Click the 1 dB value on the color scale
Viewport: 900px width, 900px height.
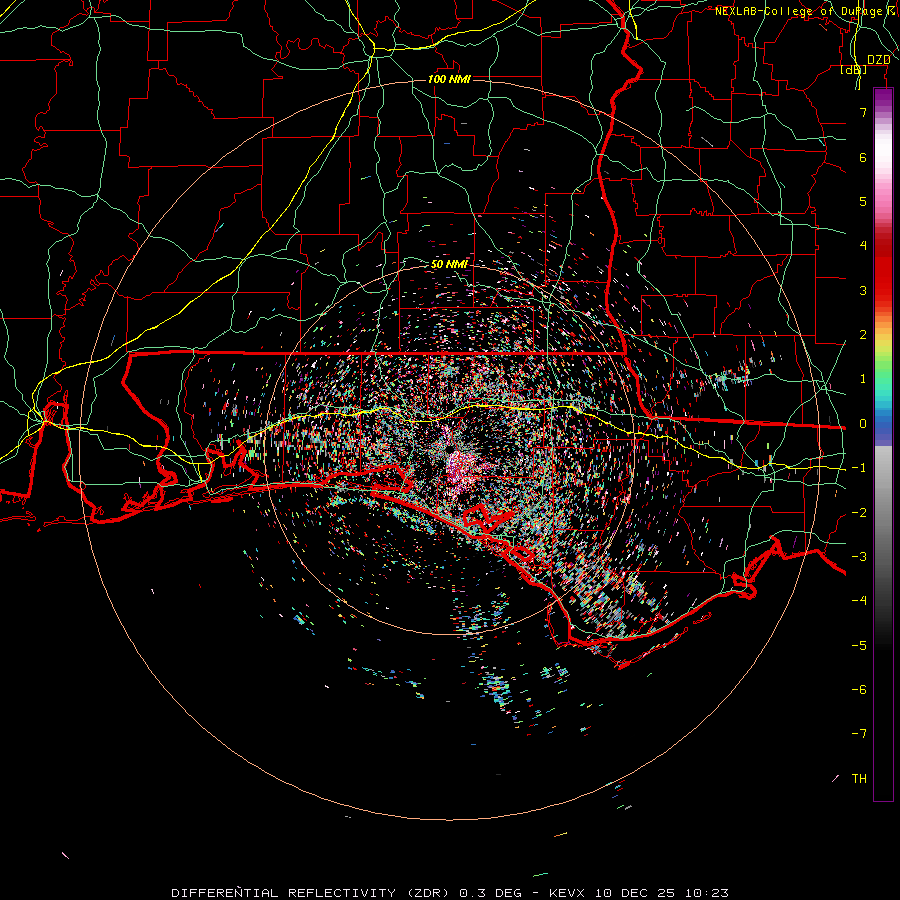863,379
